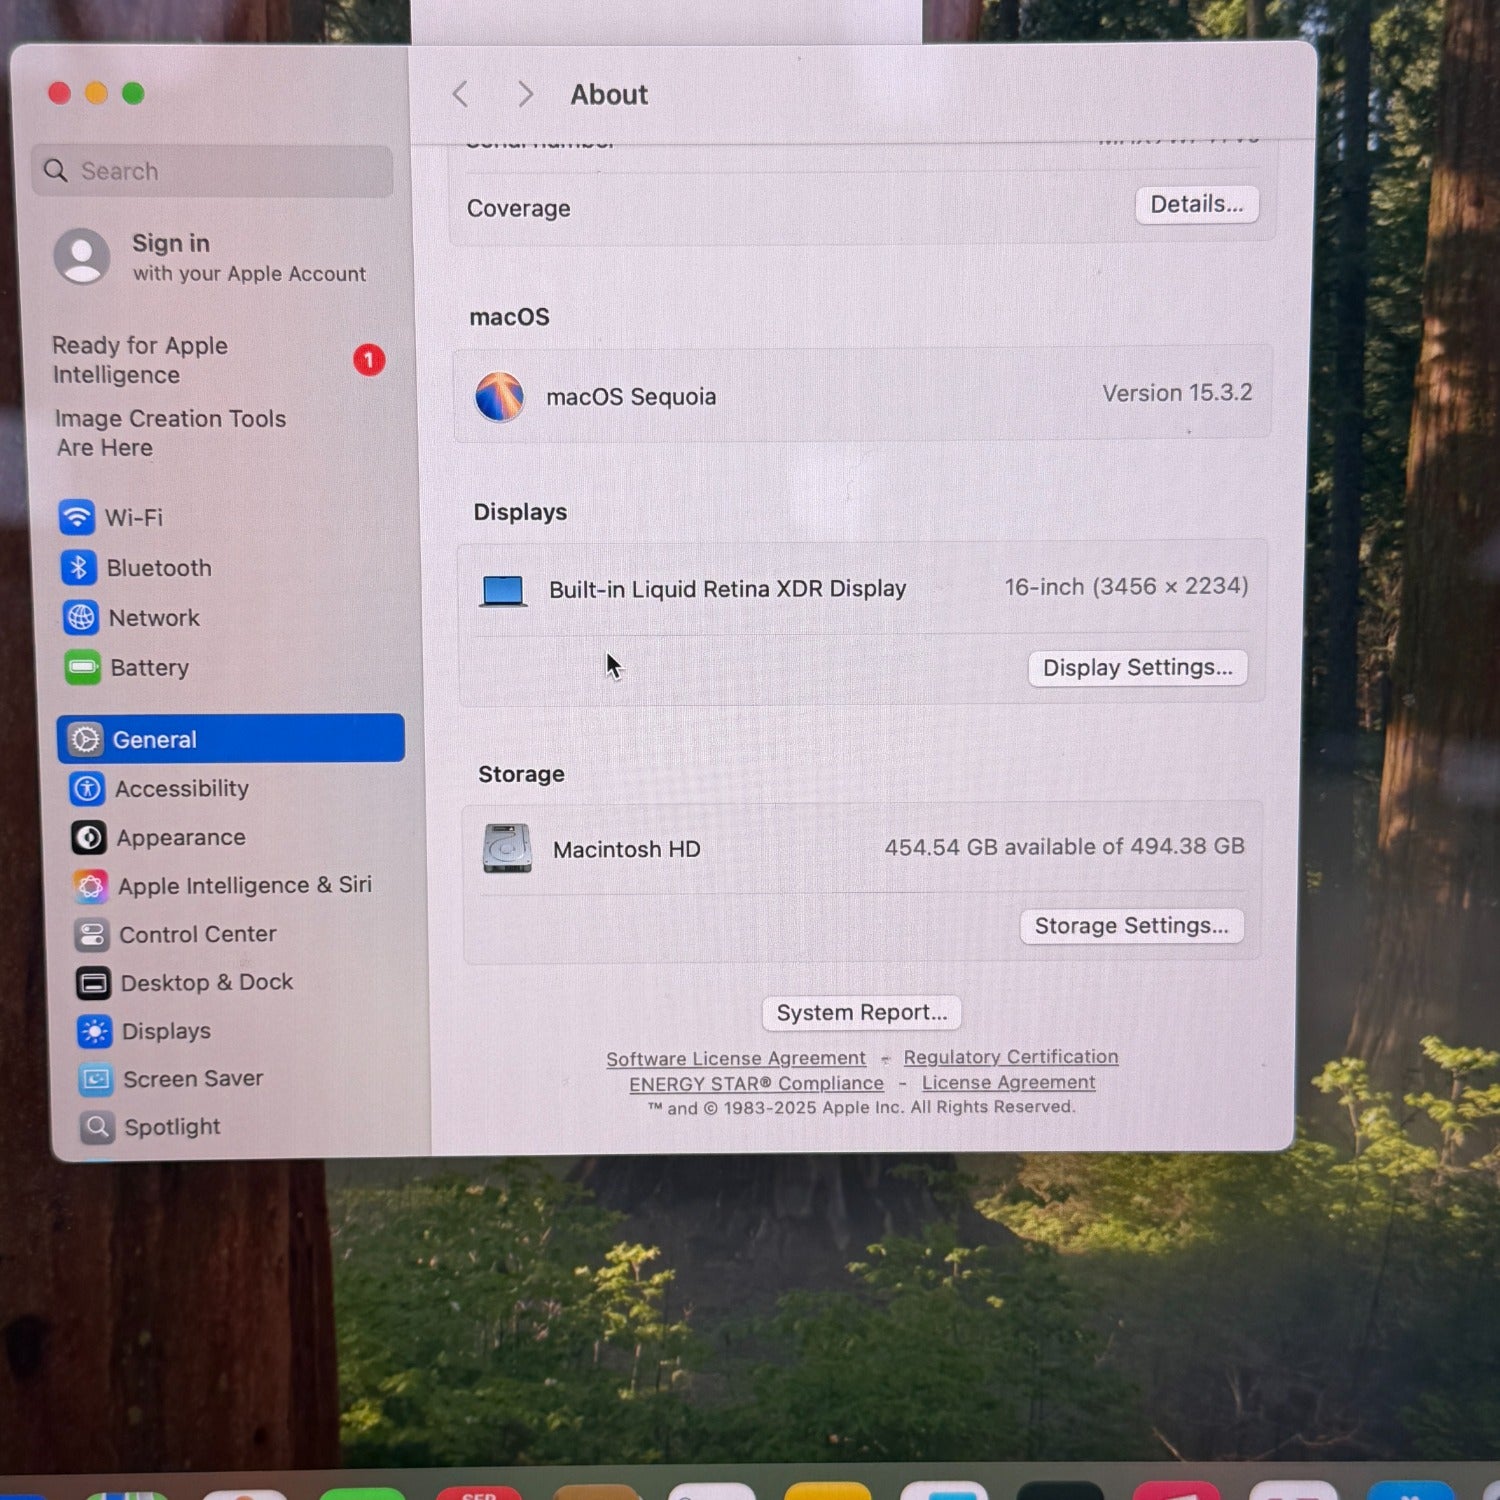The height and width of the screenshot is (1500, 1500).
Task: Select Screen Saver label in sidebar
Action: click(x=193, y=1079)
